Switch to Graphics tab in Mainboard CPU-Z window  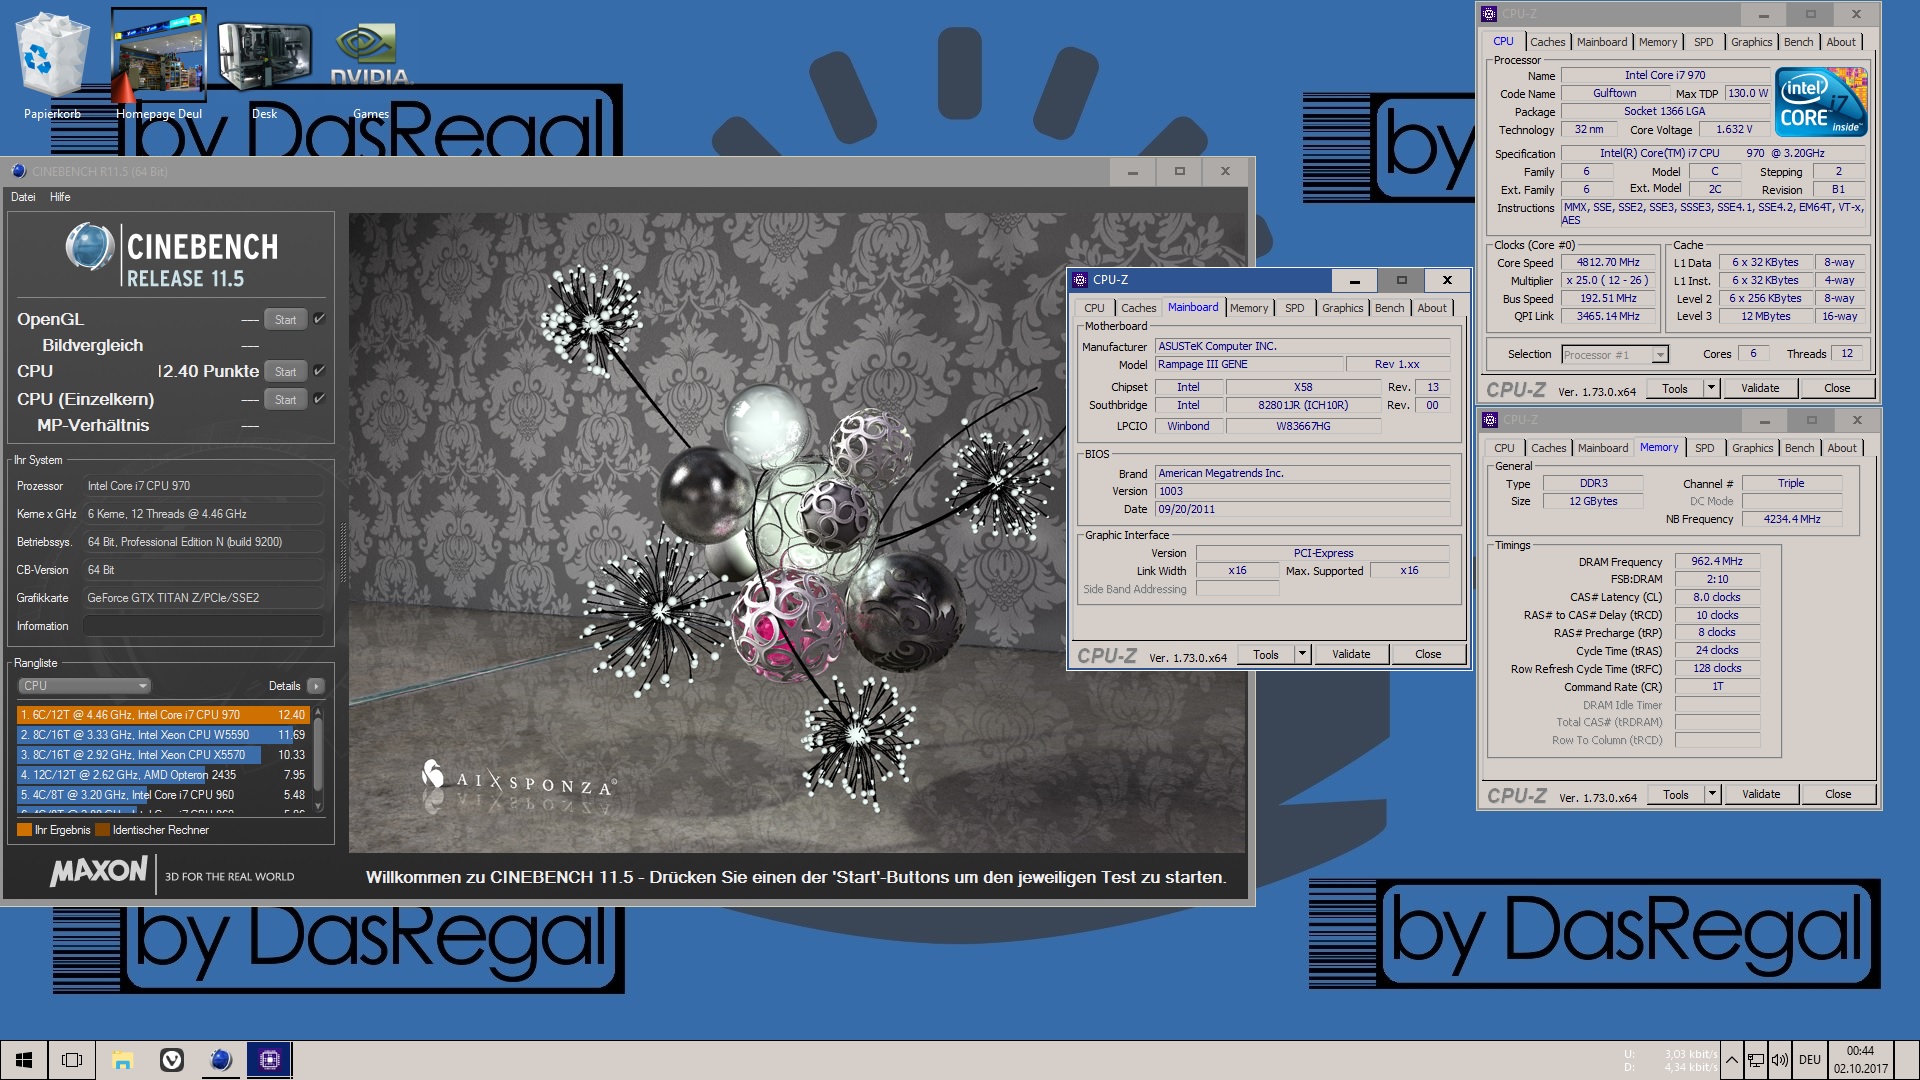(1342, 308)
